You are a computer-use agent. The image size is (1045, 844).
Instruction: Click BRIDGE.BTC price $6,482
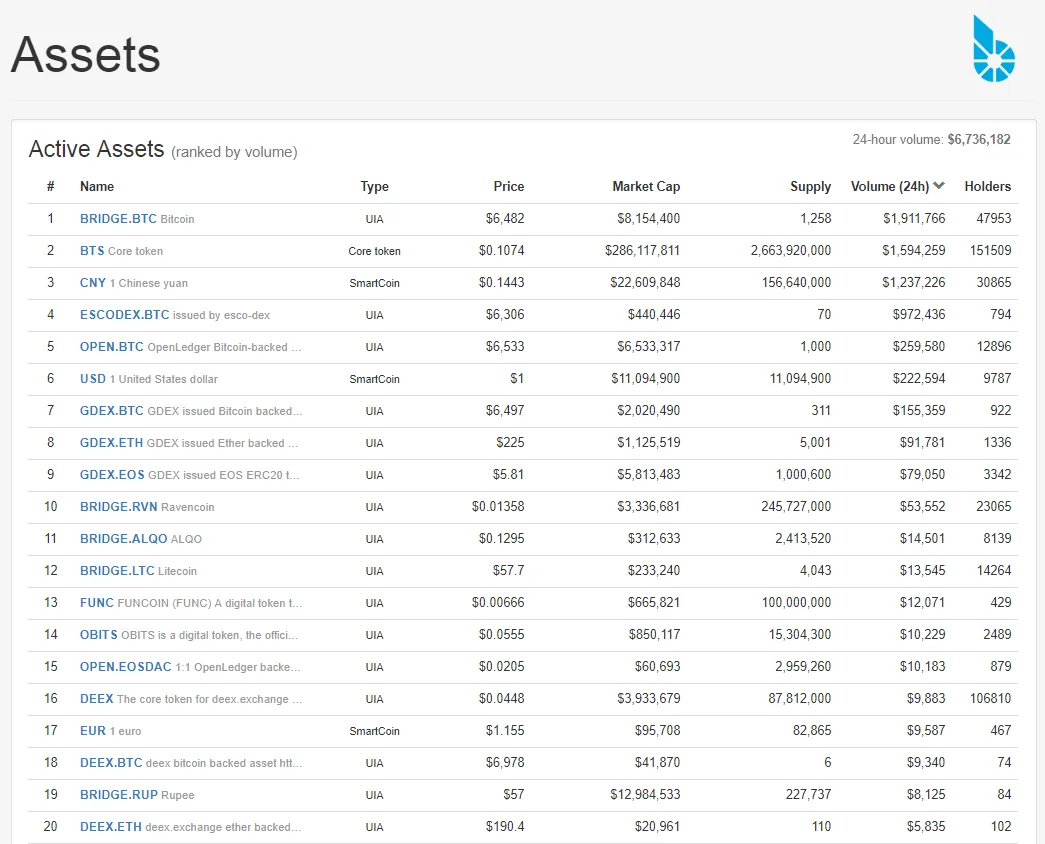pyautogui.click(x=505, y=219)
